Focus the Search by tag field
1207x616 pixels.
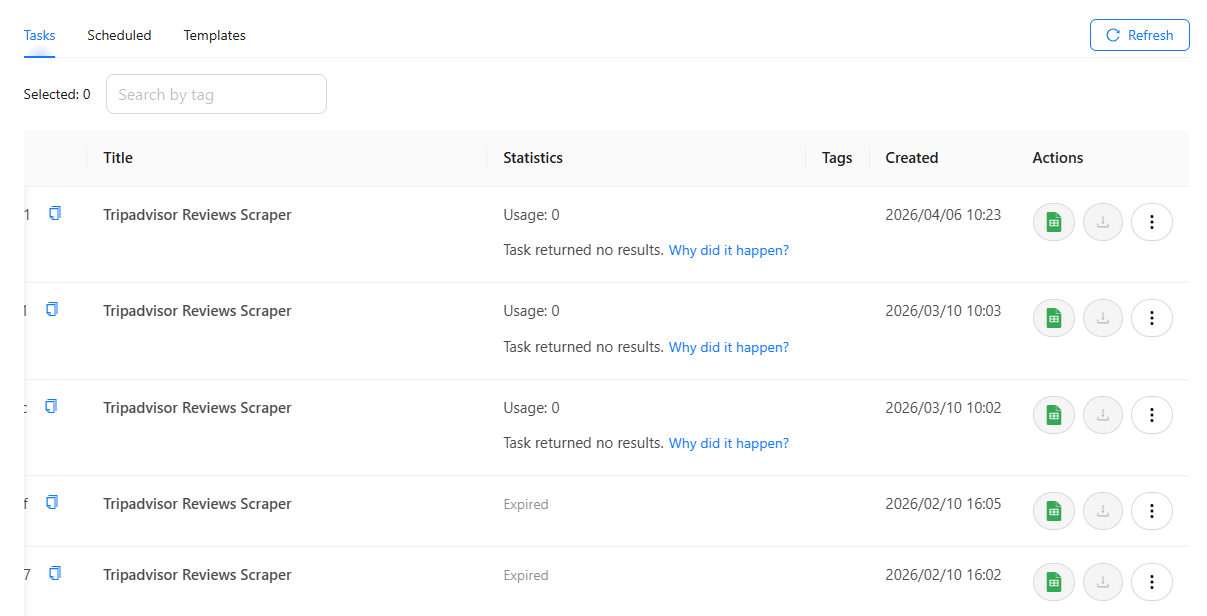pos(216,94)
